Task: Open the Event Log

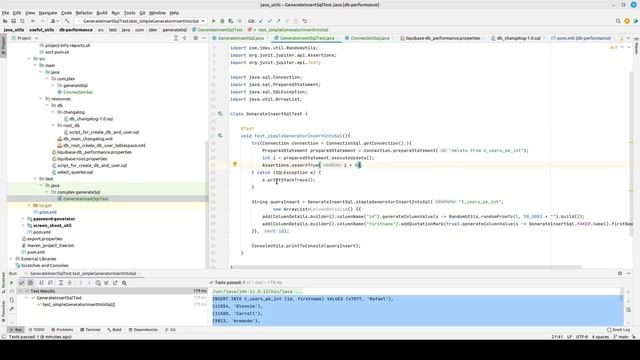Action: 618,329
